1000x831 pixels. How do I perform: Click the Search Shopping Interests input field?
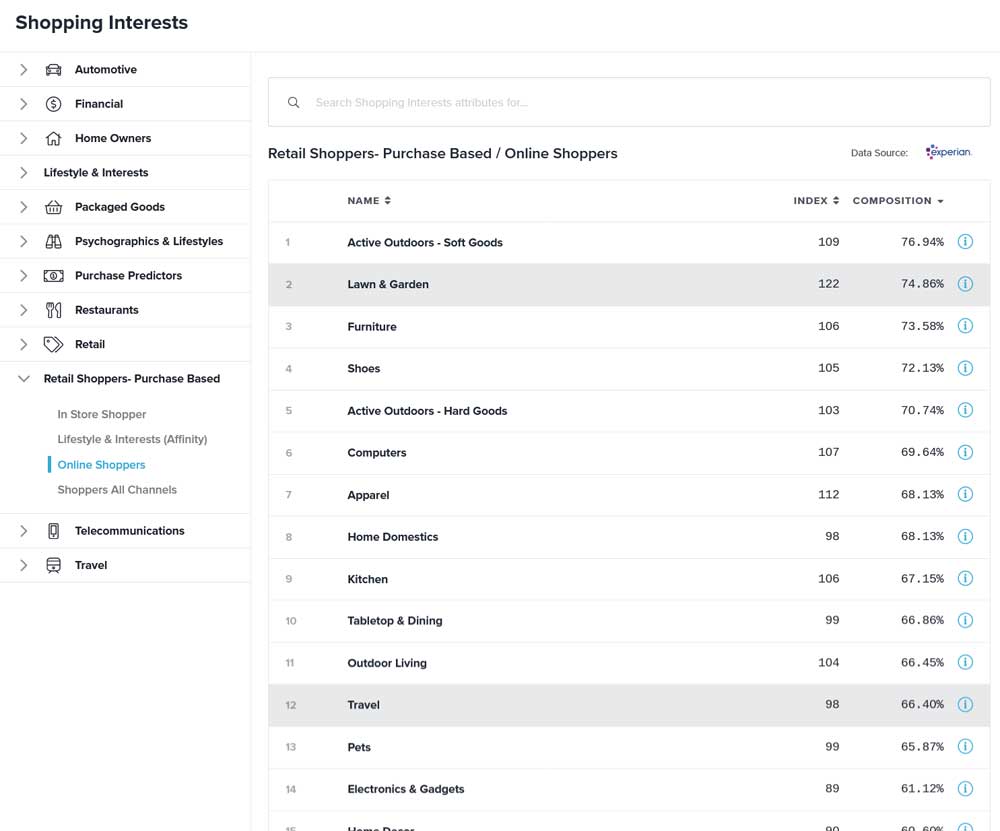(x=640, y=102)
